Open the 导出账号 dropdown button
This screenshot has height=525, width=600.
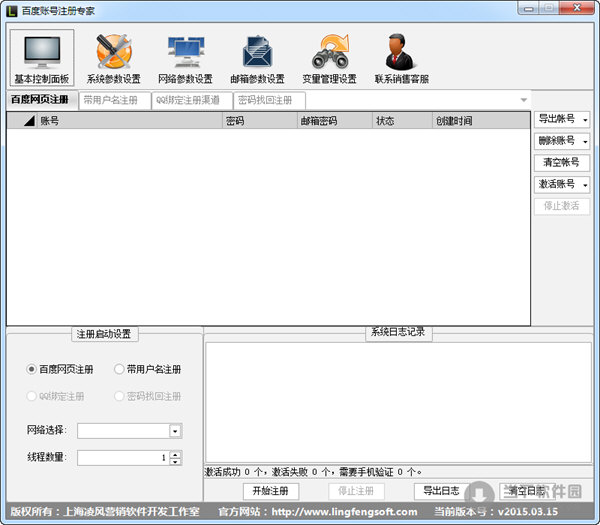562,119
